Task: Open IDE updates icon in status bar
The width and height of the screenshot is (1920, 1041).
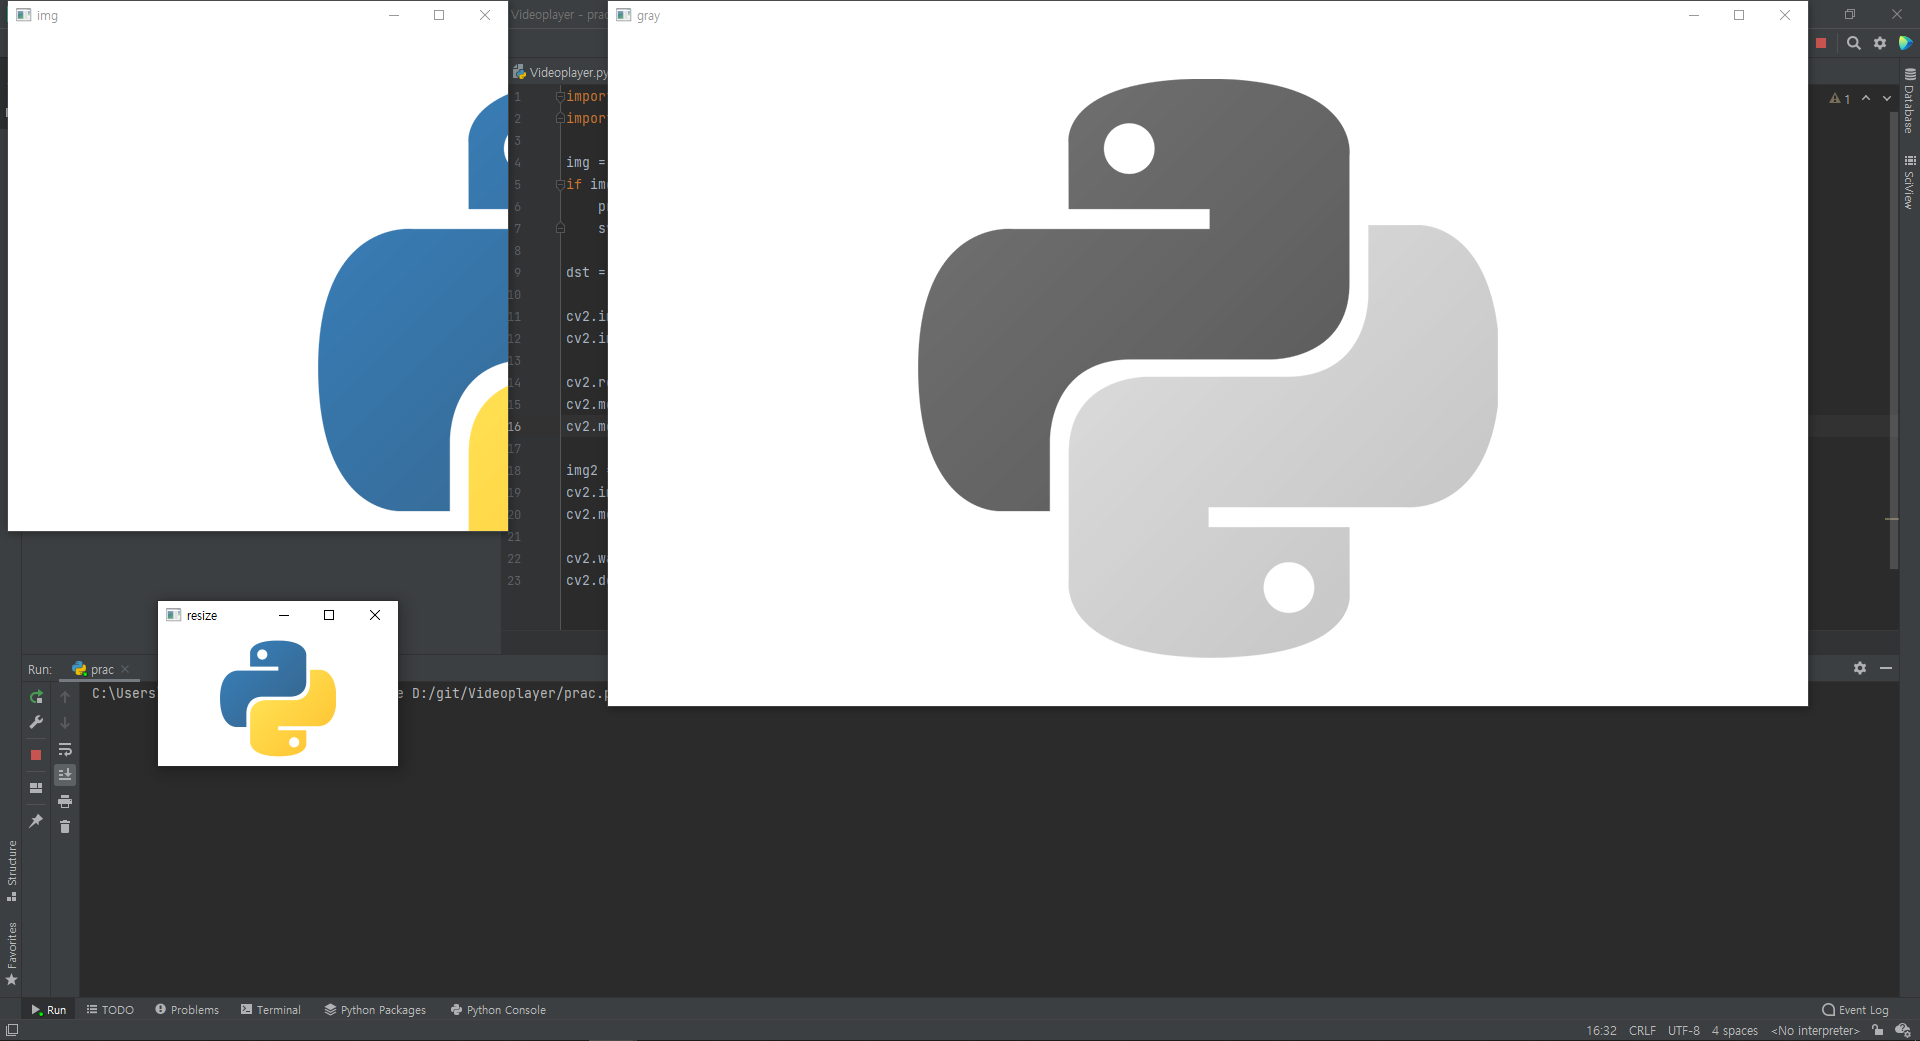Action: tap(1903, 1030)
